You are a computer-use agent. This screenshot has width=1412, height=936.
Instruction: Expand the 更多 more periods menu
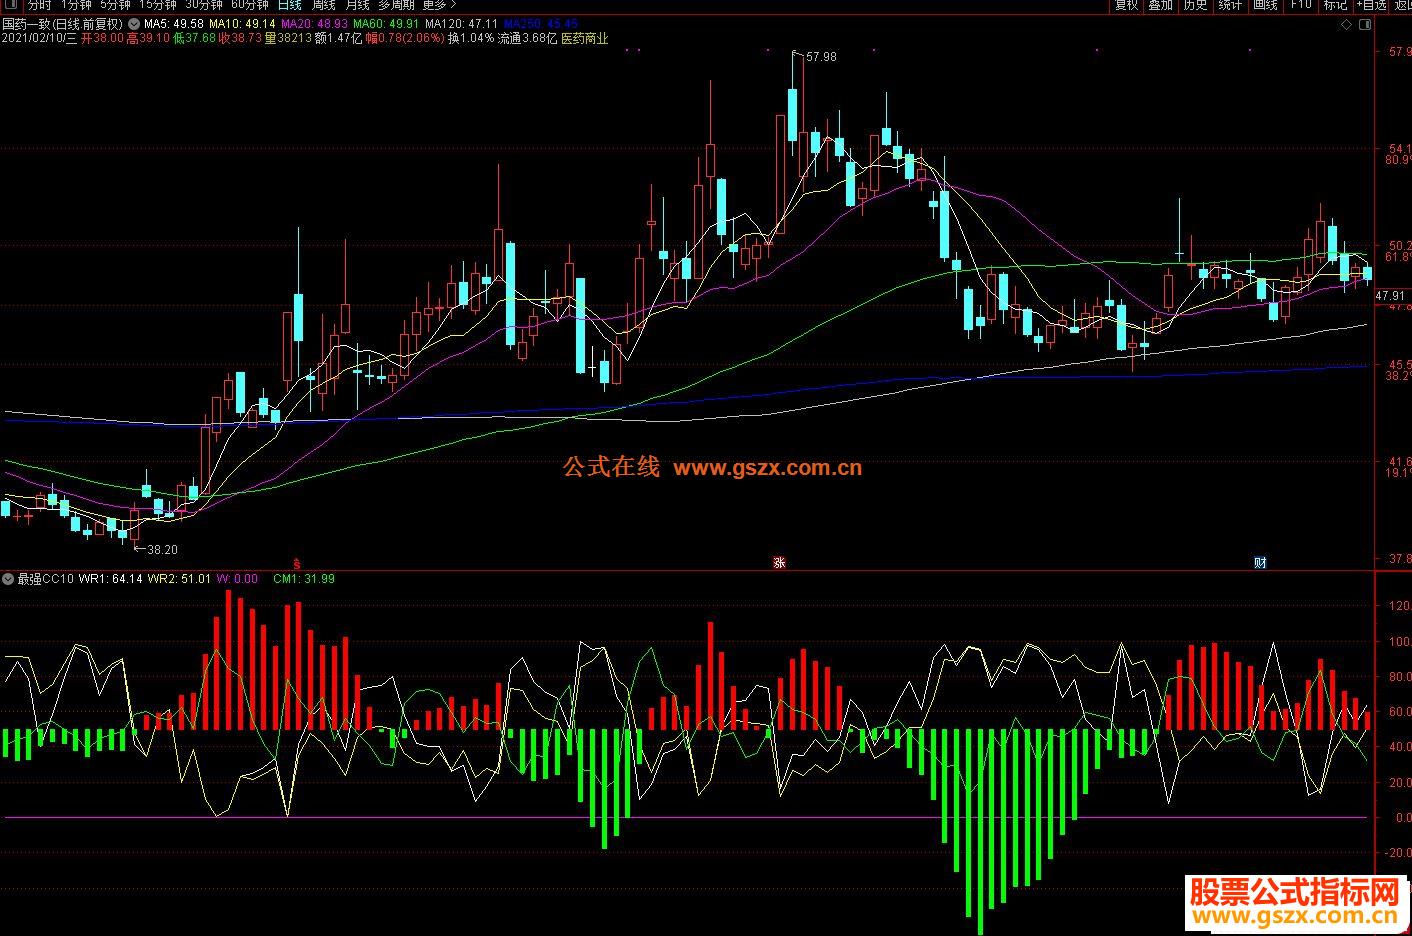point(438,5)
